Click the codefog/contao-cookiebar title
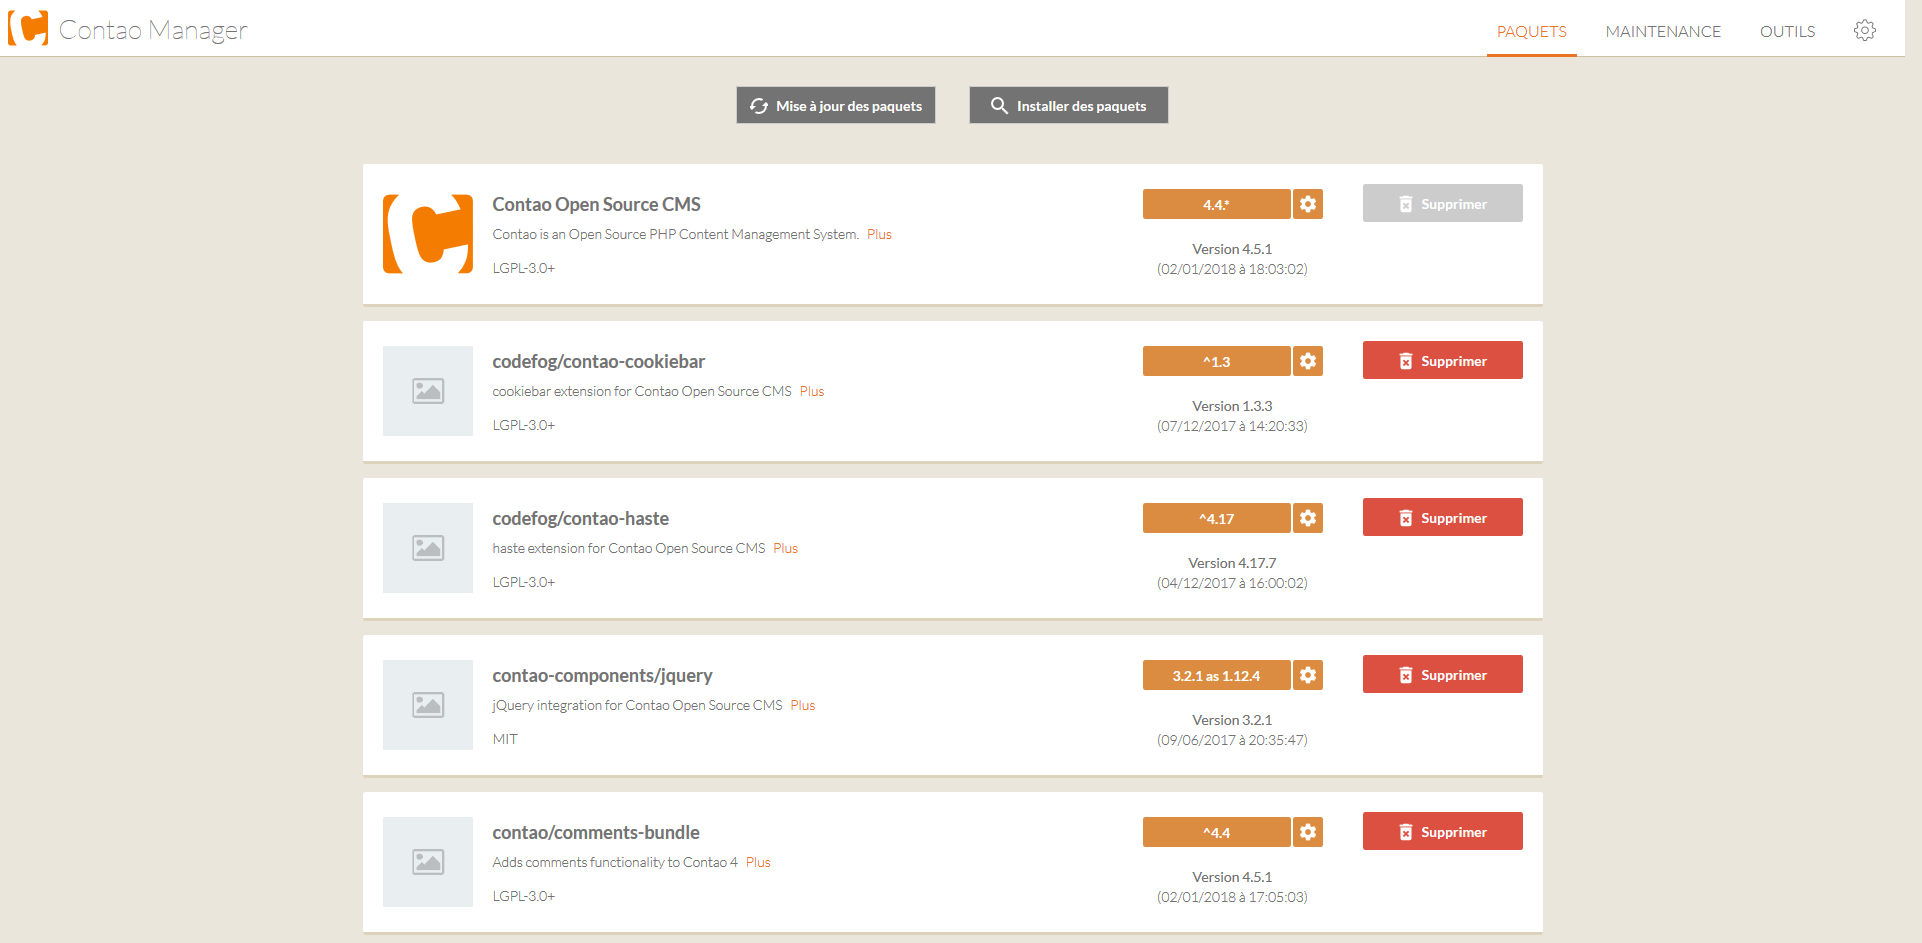The width and height of the screenshot is (1922, 943). tap(598, 361)
